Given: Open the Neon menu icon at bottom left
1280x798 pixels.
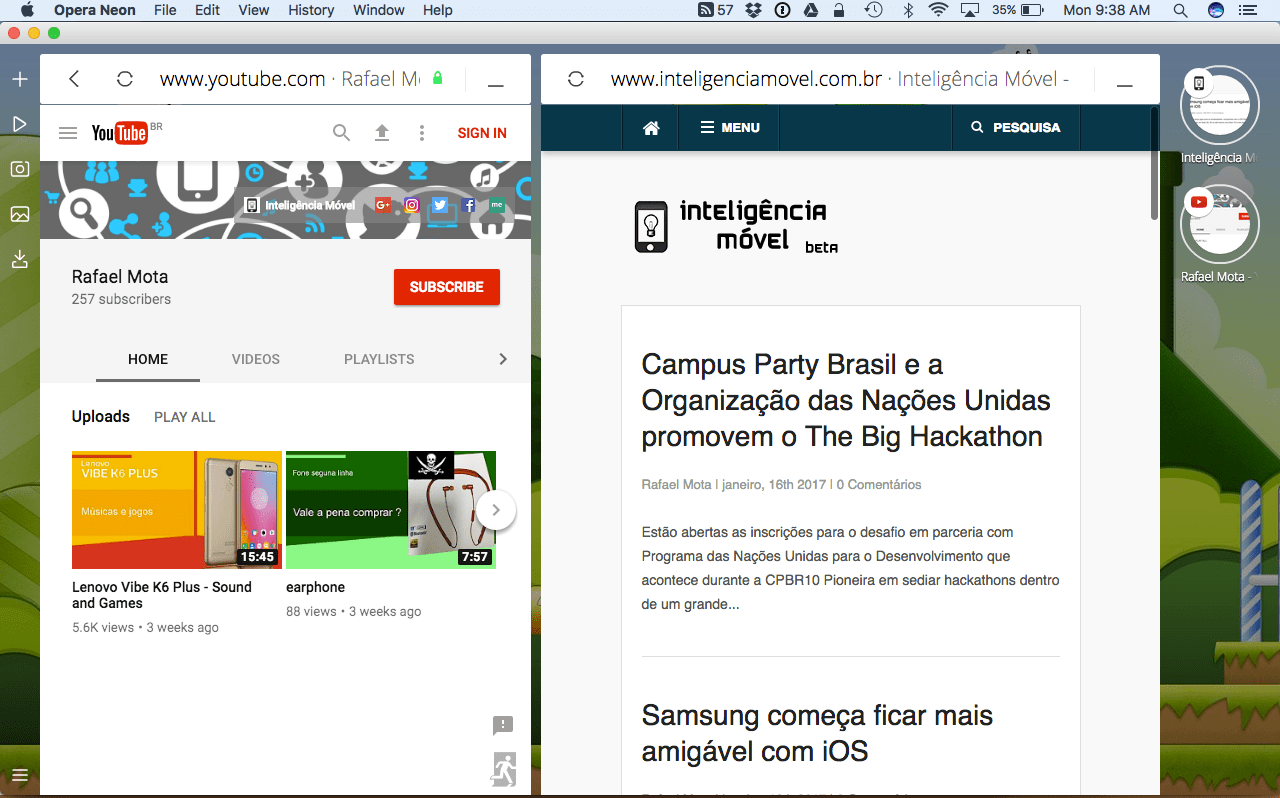Looking at the screenshot, I should pos(19,775).
